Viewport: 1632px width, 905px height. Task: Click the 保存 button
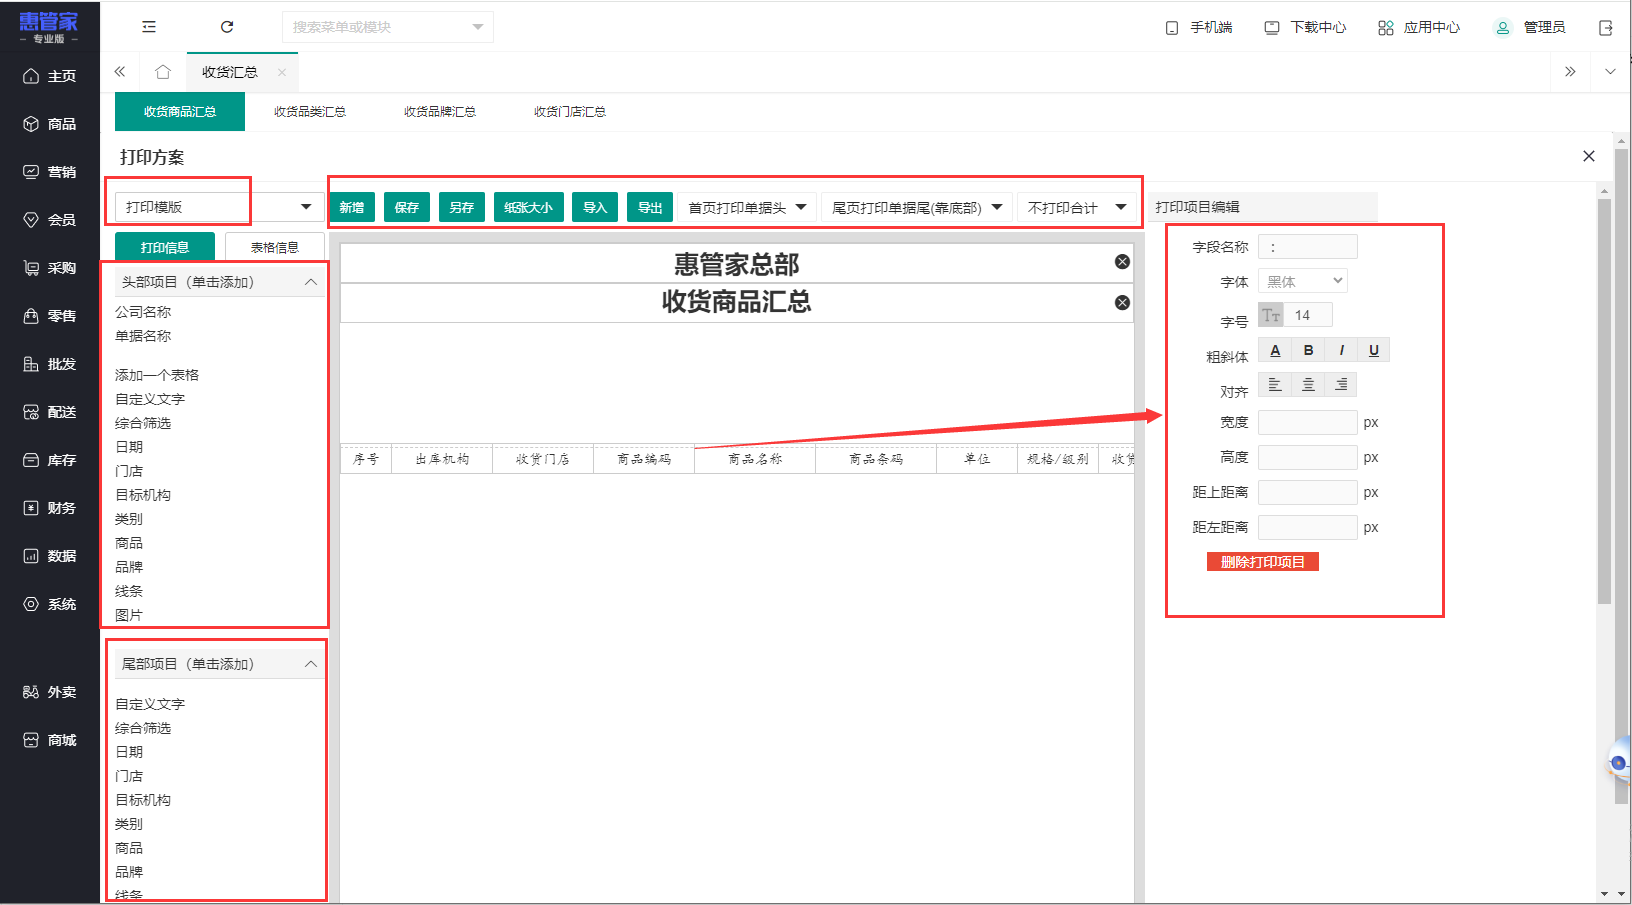(407, 207)
